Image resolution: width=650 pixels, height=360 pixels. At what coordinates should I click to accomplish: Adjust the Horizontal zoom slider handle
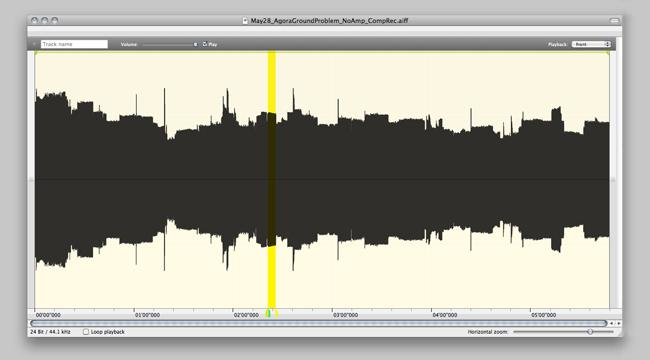click(x=590, y=332)
